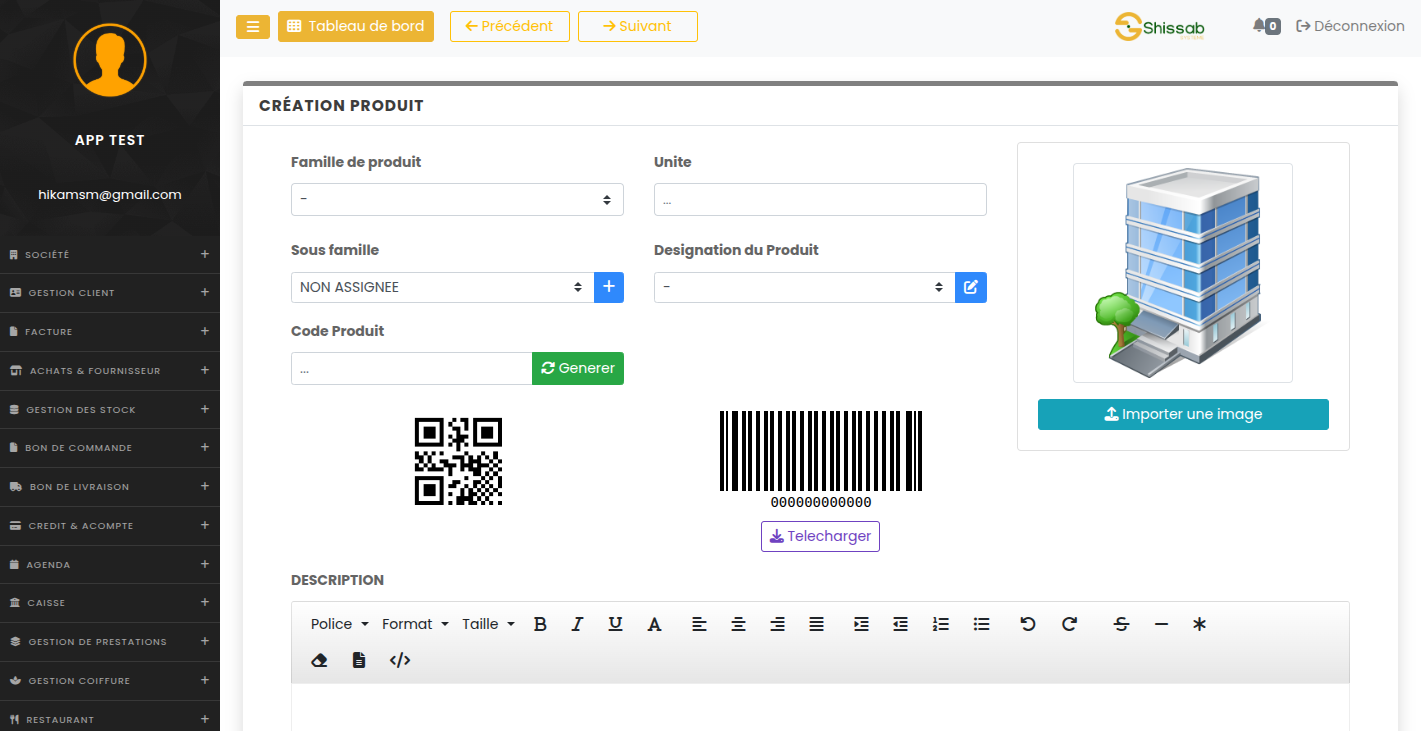Open Gestion Coiffure sidebar menu

pyautogui.click(x=110, y=680)
